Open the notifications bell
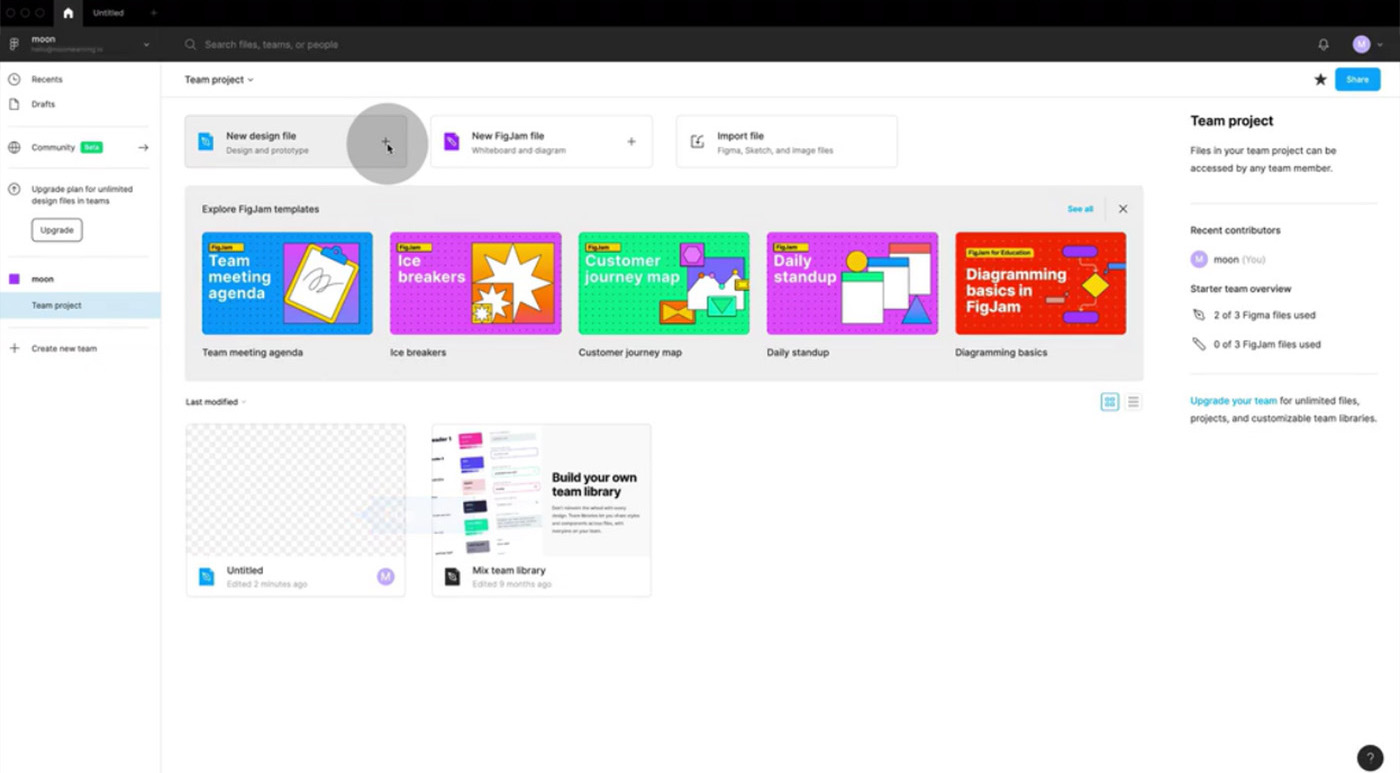Screen dimensions: 1400x773 click(1323, 45)
